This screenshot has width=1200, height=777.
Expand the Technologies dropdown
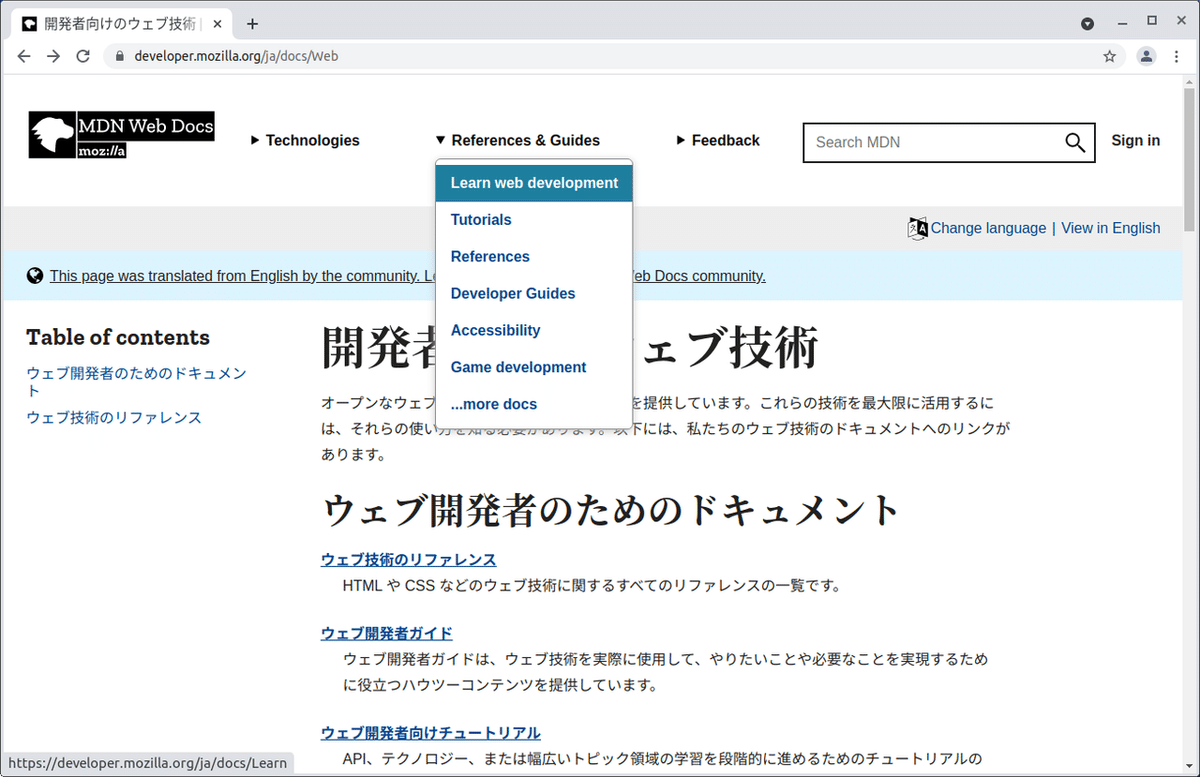pyautogui.click(x=305, y=141)
